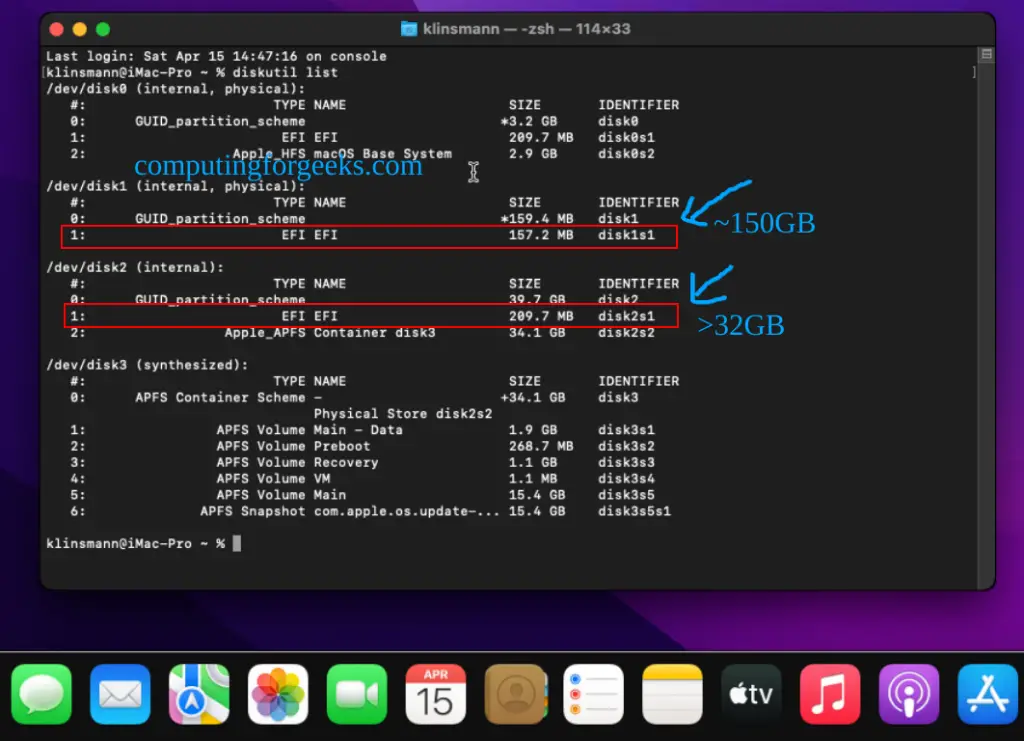Click the '268.7 MB' size value
Screen dimensions: 1024x741
(x=541, y=447)
